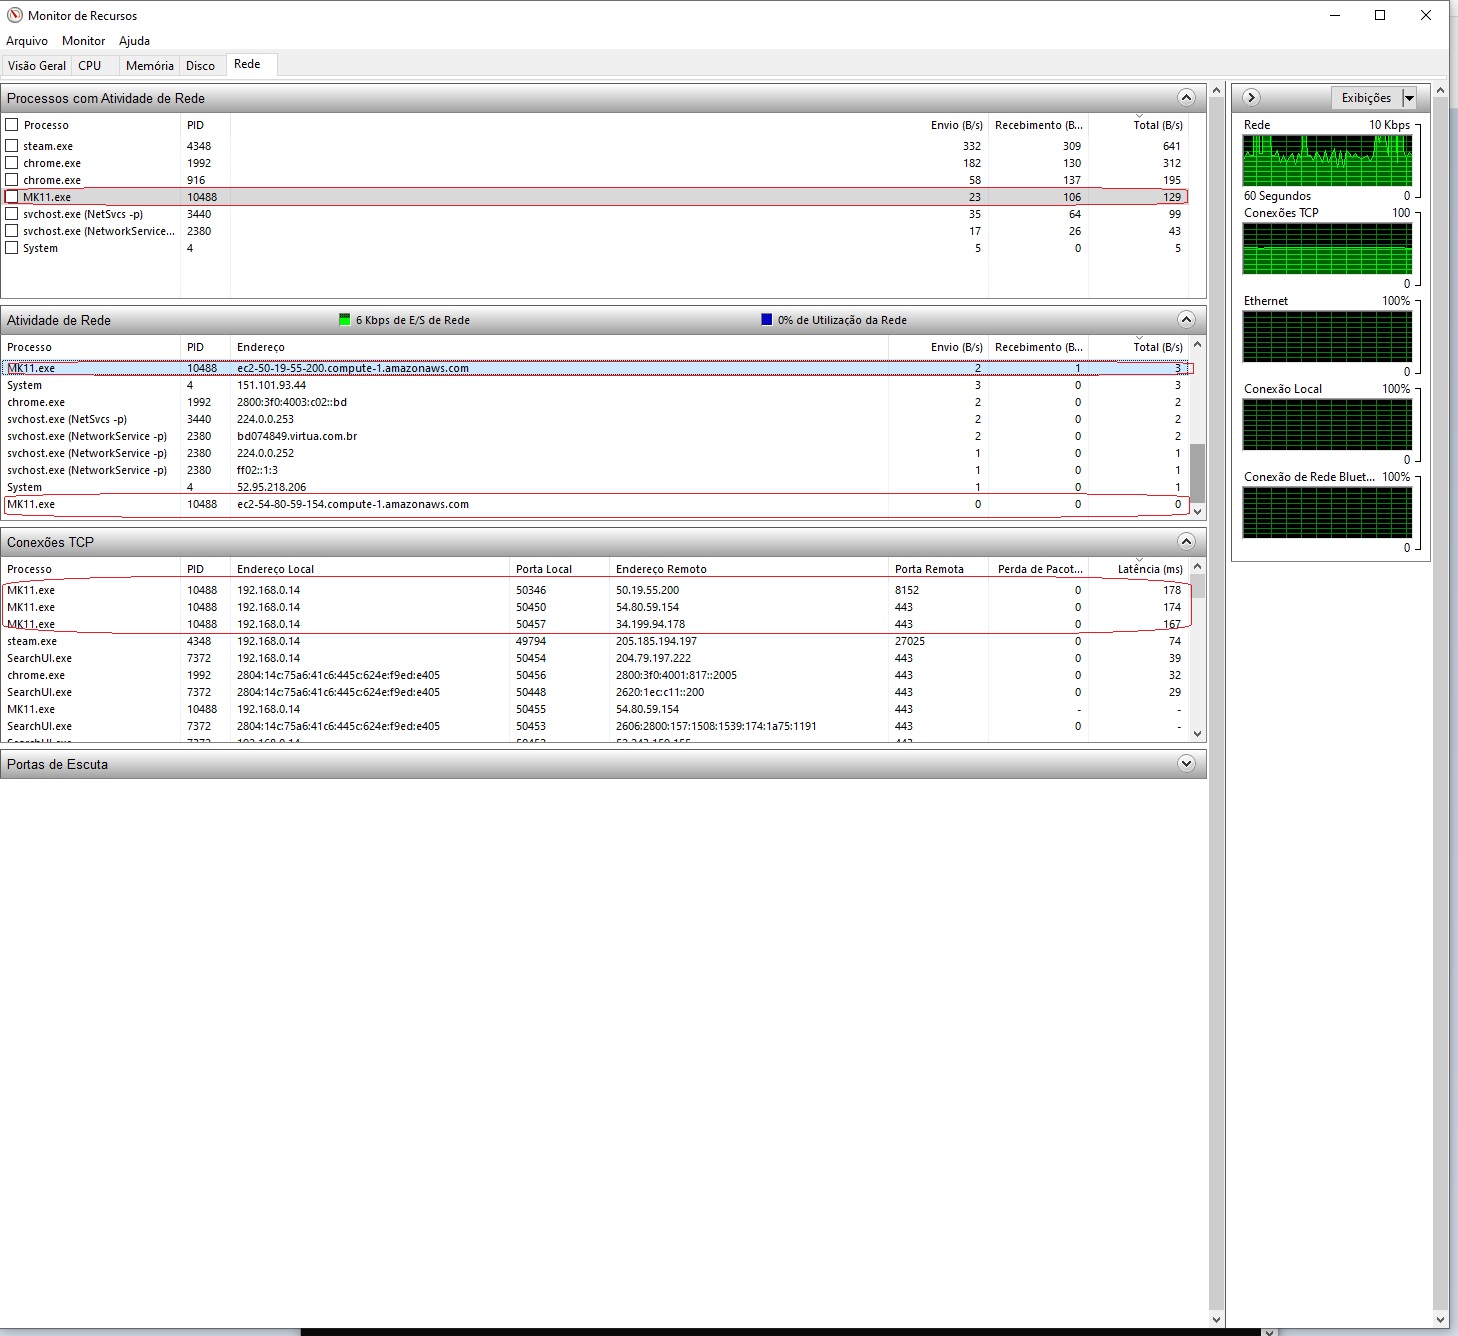The height and width of the screenshot is (1336, 1458).
Task: Click the Atividade de Rede scrollbar up arrow
Action: pos(1197,345)
